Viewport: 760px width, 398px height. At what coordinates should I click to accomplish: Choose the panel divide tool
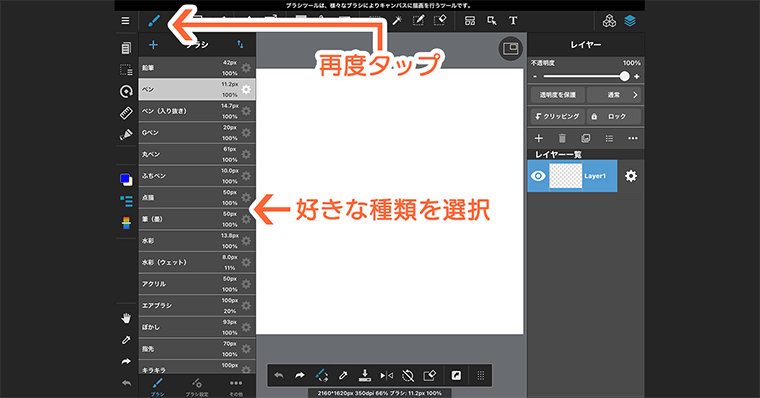(x=470, y=21)
